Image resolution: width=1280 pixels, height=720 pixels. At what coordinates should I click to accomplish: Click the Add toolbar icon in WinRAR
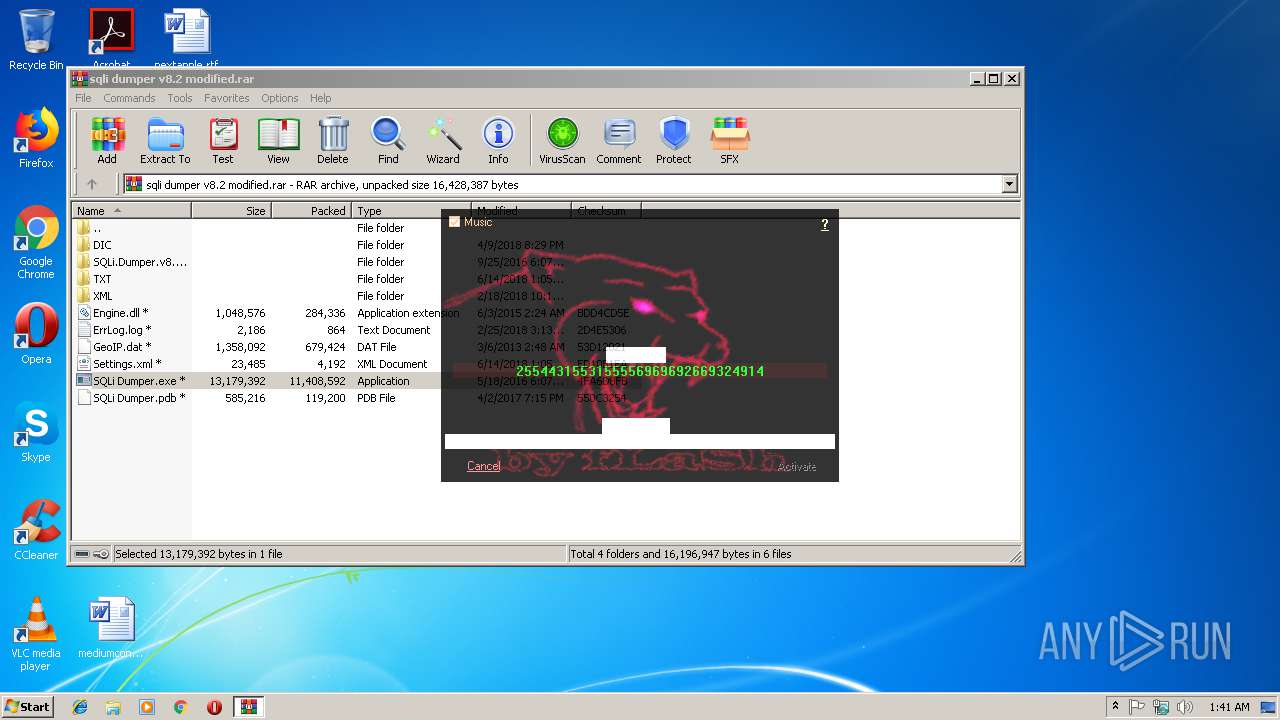107,141
